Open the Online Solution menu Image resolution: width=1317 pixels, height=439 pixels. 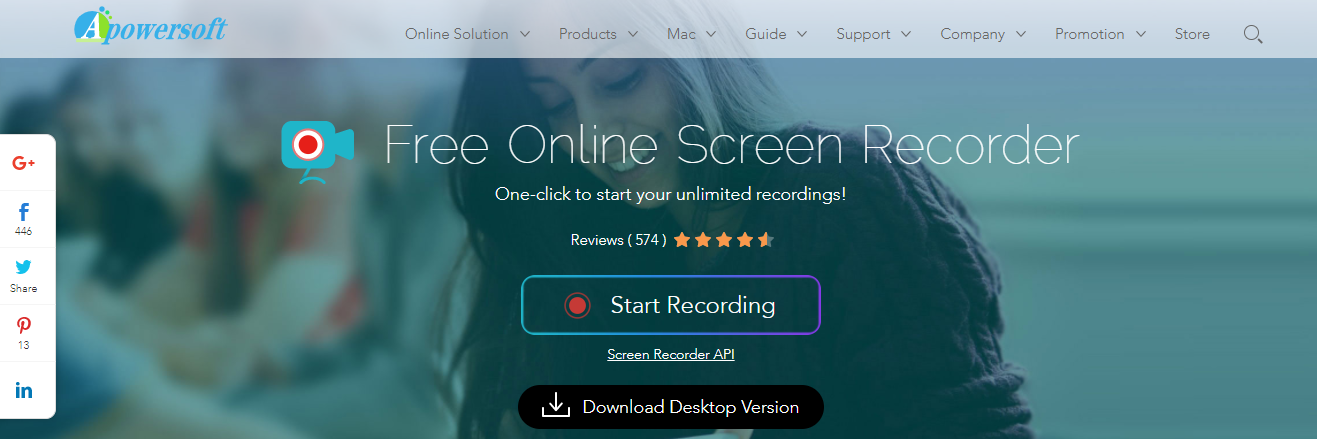457,34
